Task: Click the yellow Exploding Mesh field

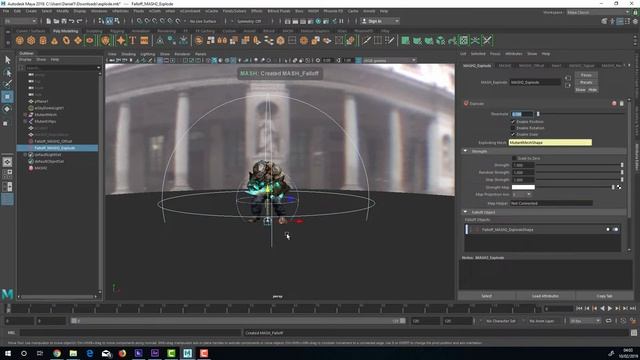Action: 550,142
